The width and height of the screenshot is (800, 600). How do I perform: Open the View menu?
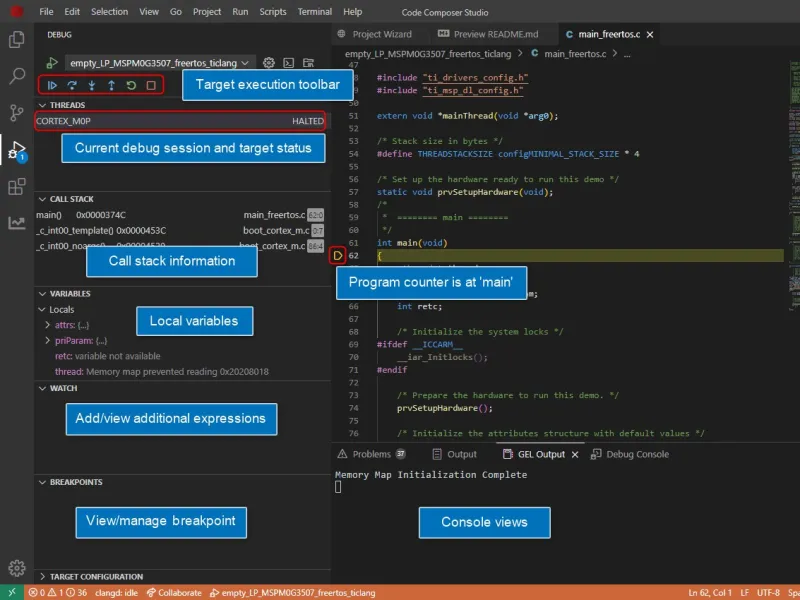tap(149, 12)
